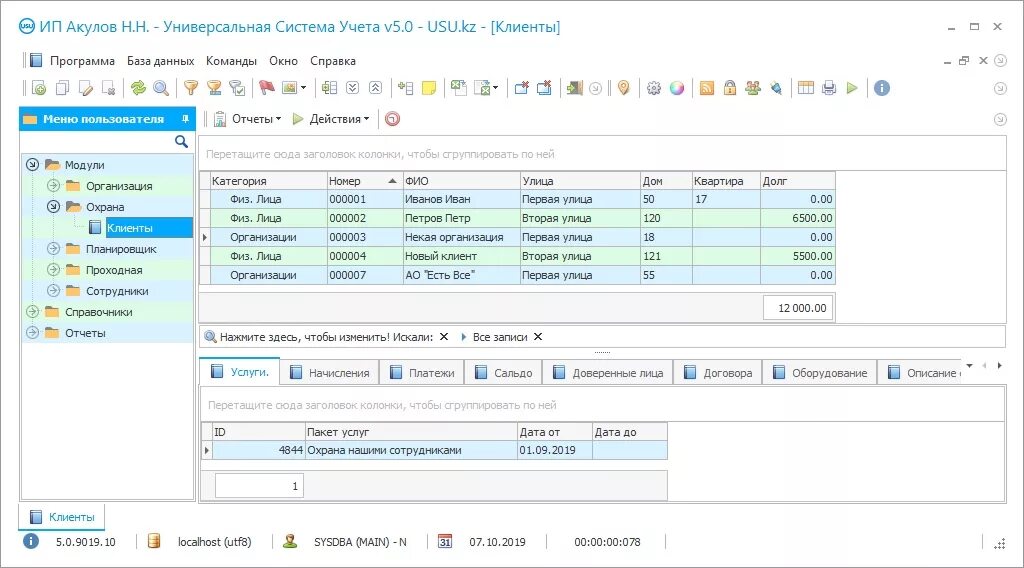Viewport: 1024px width, 568px height.
Task: Click the edit record pencil icon
Action: click(x=86, y=88)
